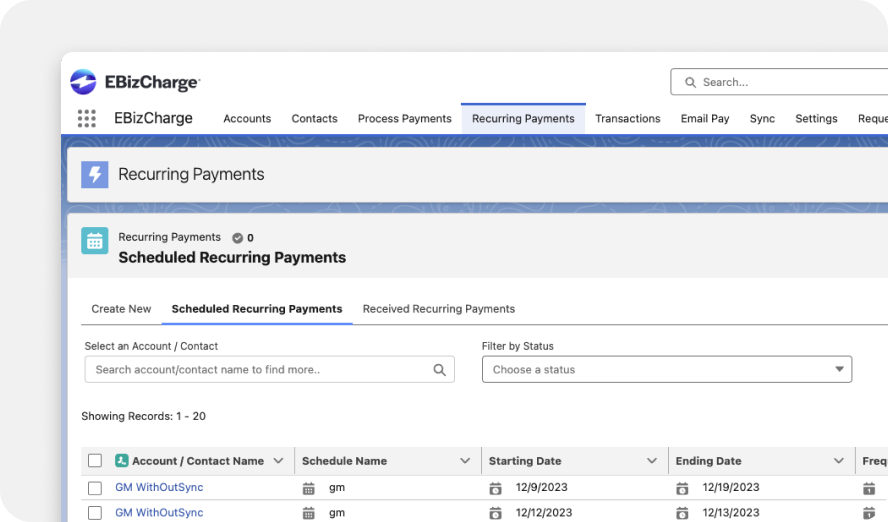This screenshot has width=888, height=522.
Task: Select Scheduled Recurring Payments sub-tab
Action: [x=257, y=309]
